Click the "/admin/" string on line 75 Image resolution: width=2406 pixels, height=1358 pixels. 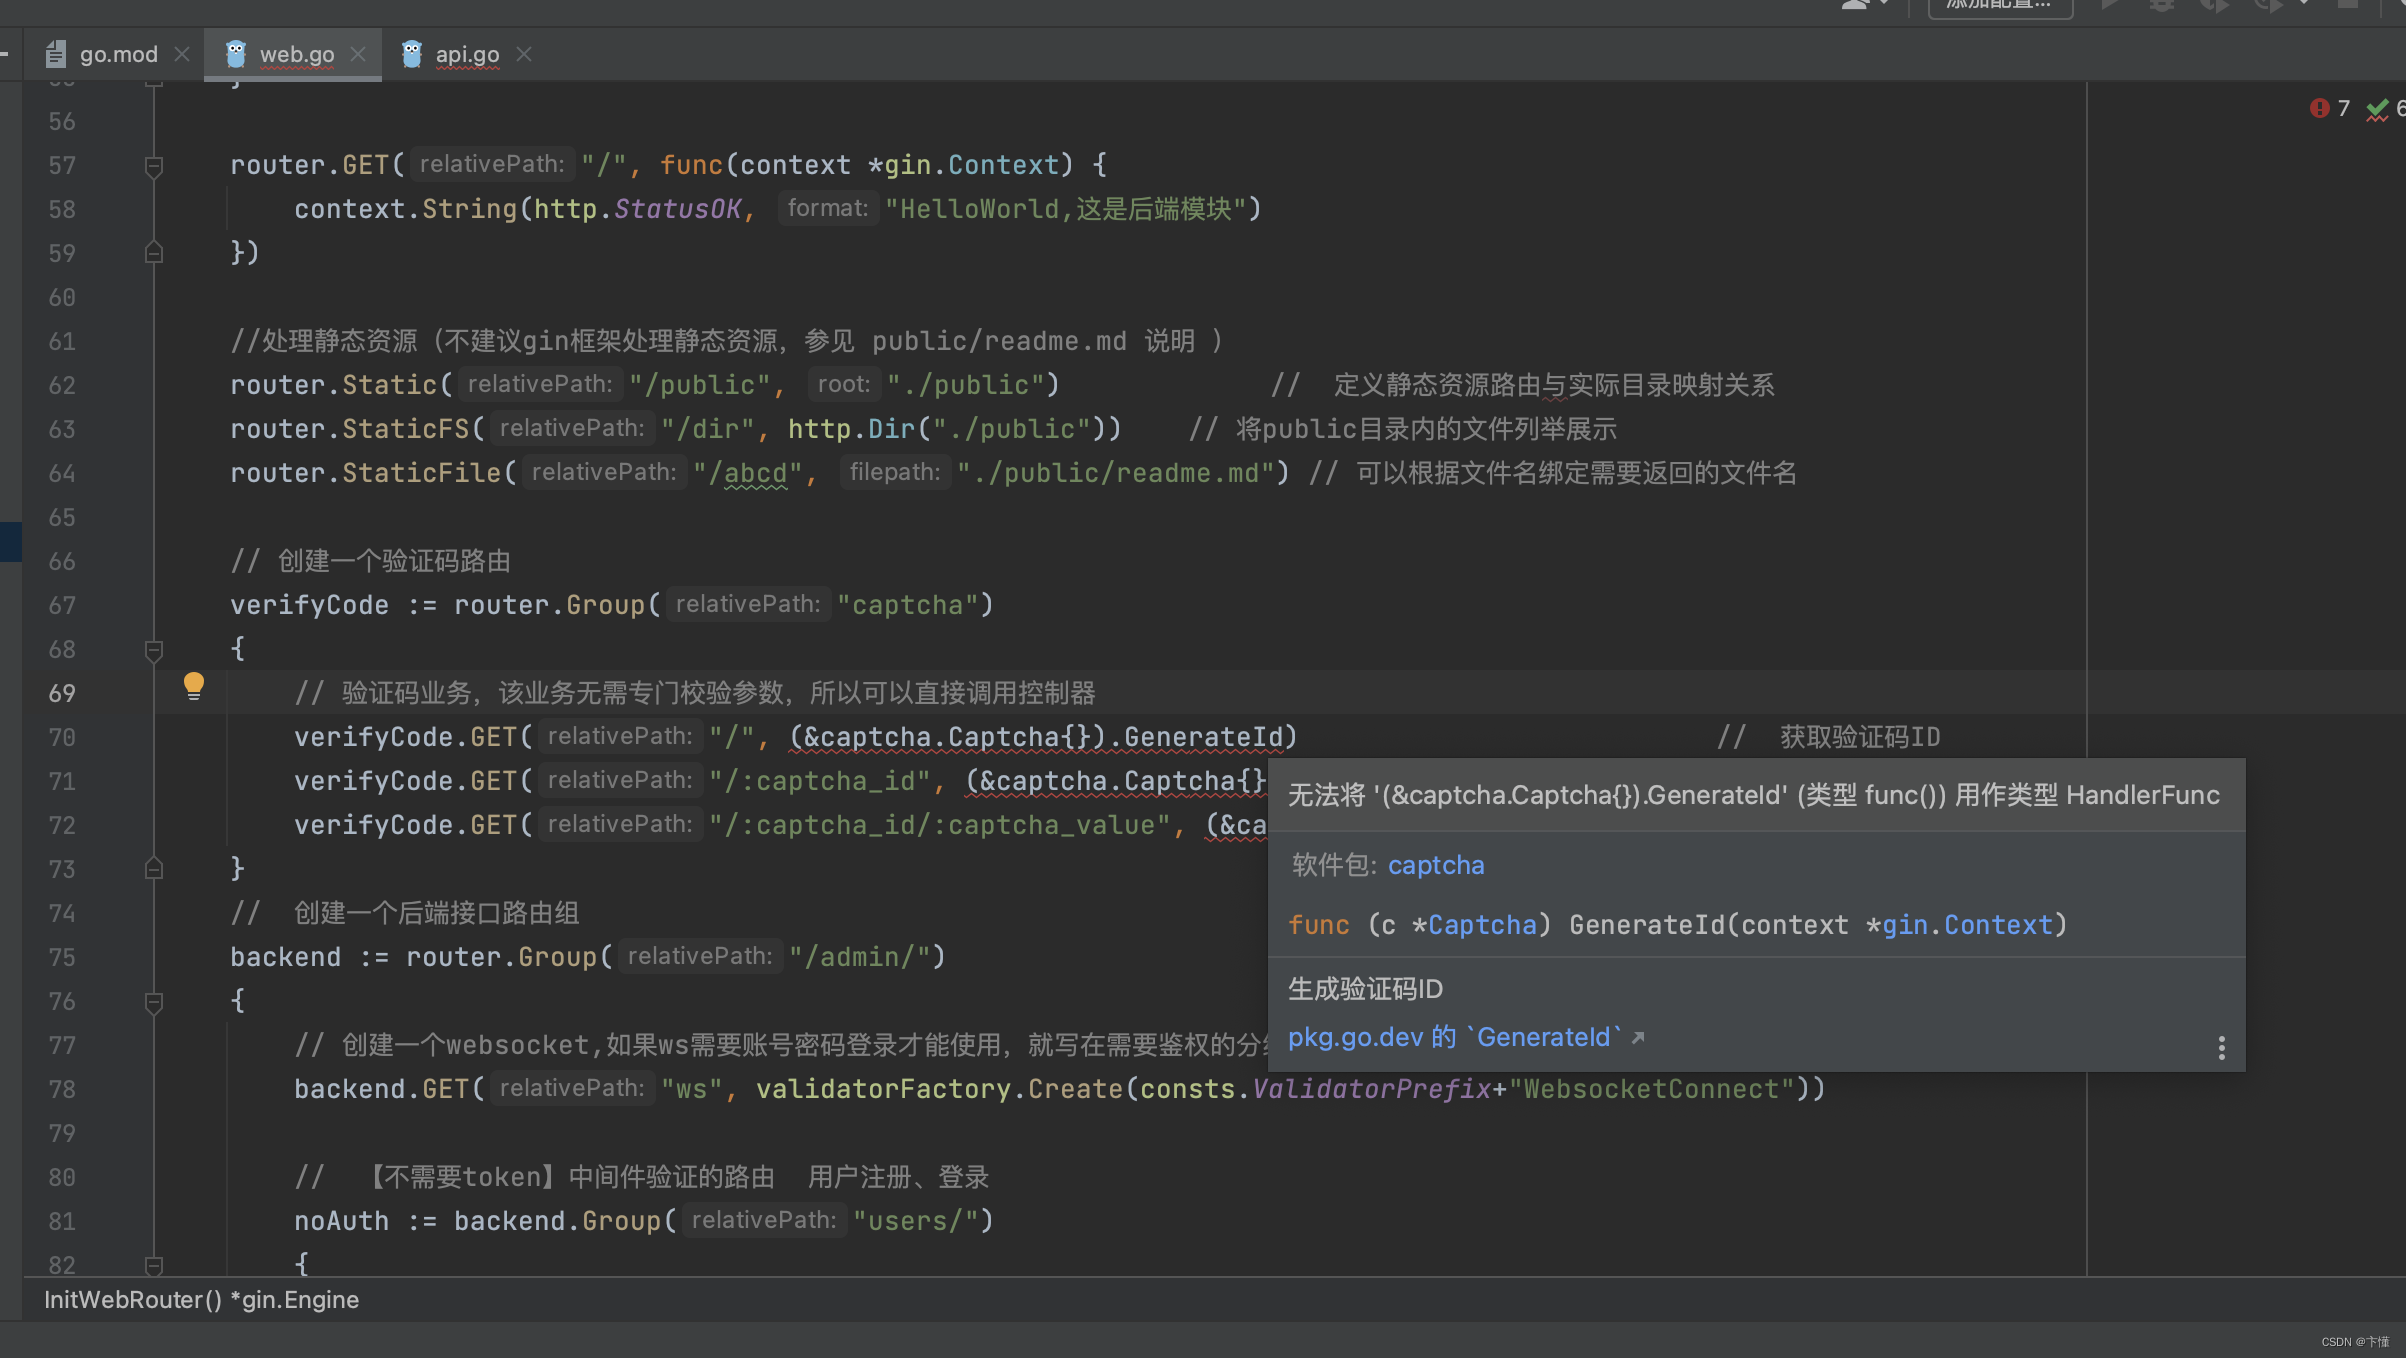[x=860, y=957]
